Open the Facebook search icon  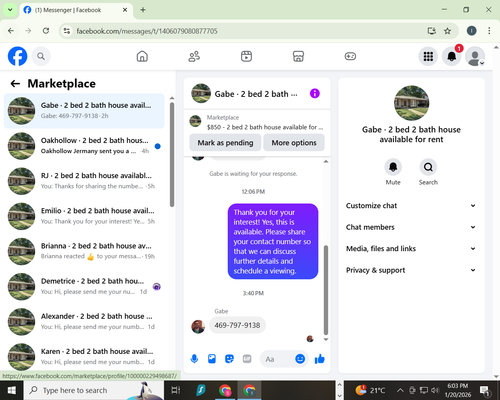(x=41, y=56)
